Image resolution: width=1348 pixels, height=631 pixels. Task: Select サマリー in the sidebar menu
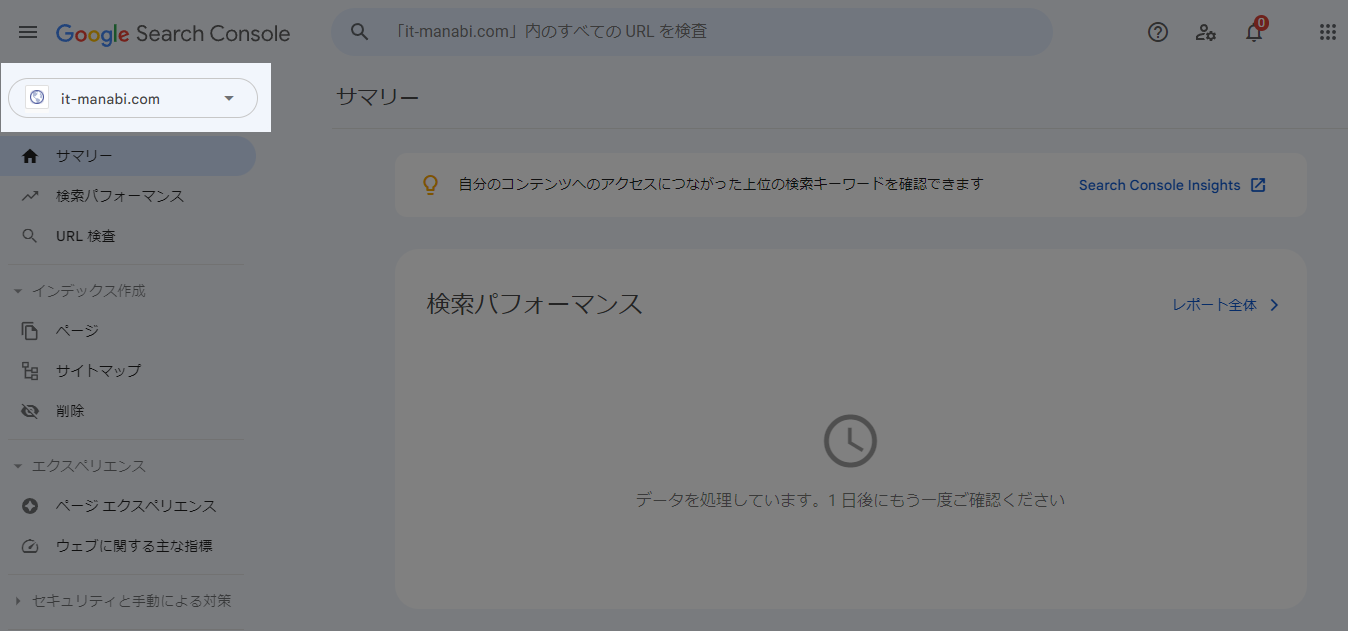click(85, 156)
